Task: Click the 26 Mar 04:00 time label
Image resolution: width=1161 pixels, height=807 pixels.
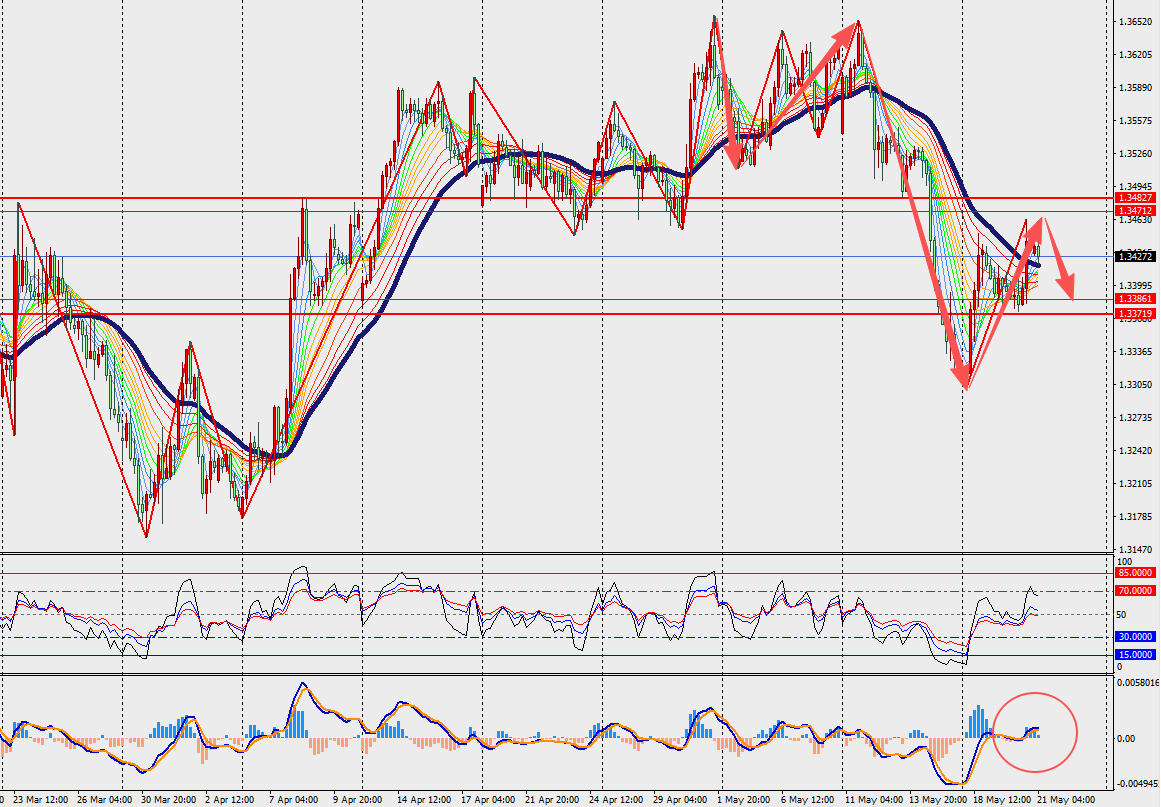Action: point(102,800)
